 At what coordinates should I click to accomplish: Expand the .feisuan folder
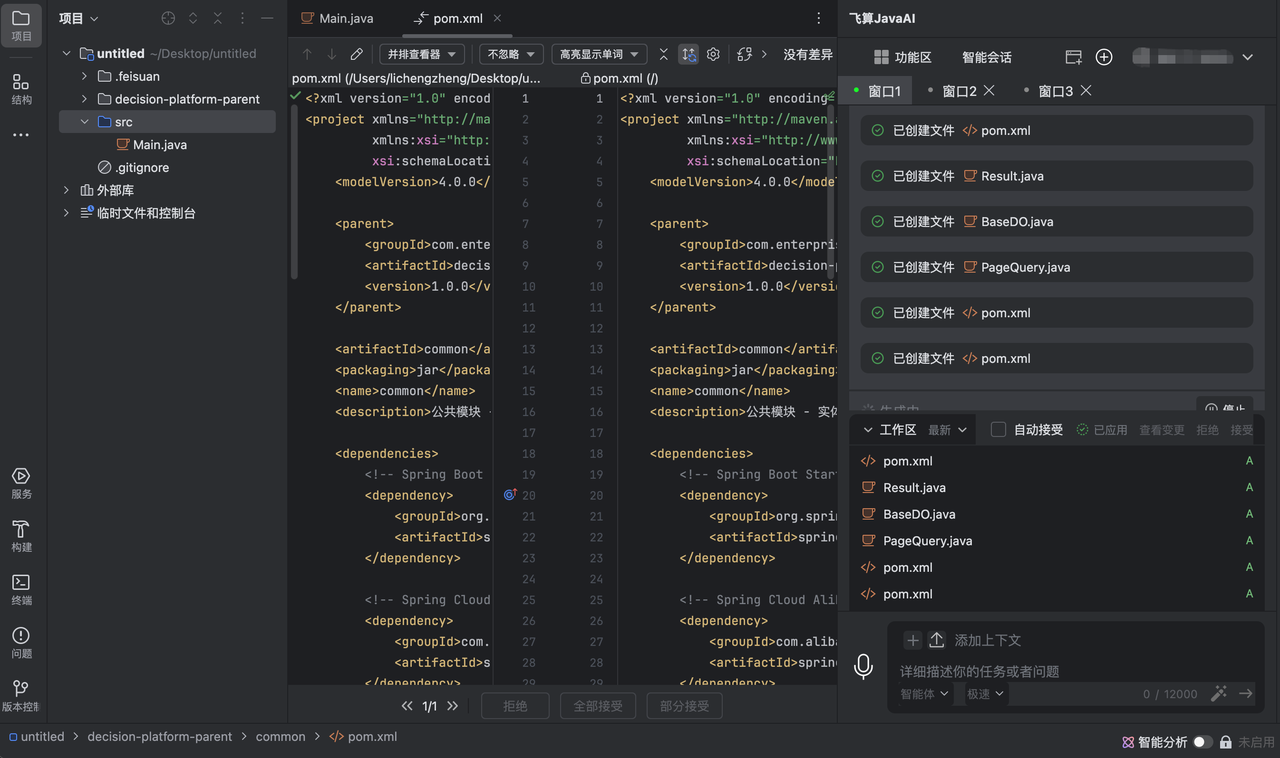click(x=85, y=76)
